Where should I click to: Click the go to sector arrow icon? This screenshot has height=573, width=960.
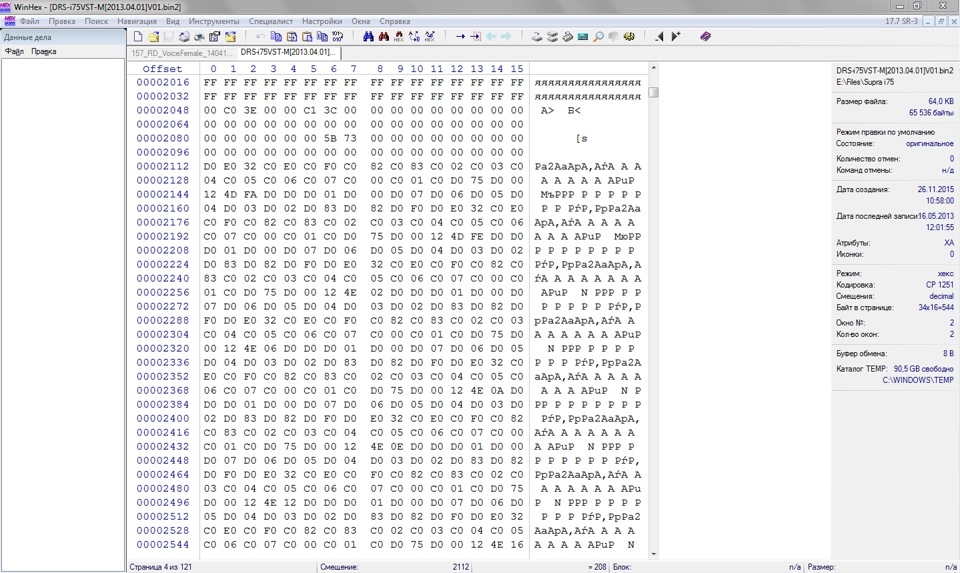(476, 37)
